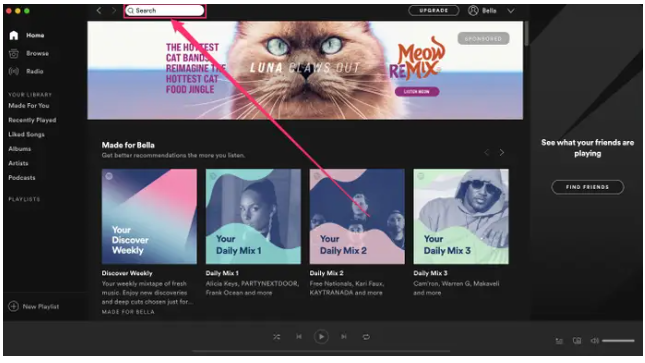Screen dimensions: 645x363
Task: Select the New Playlist label
Action: pos(41,307)
